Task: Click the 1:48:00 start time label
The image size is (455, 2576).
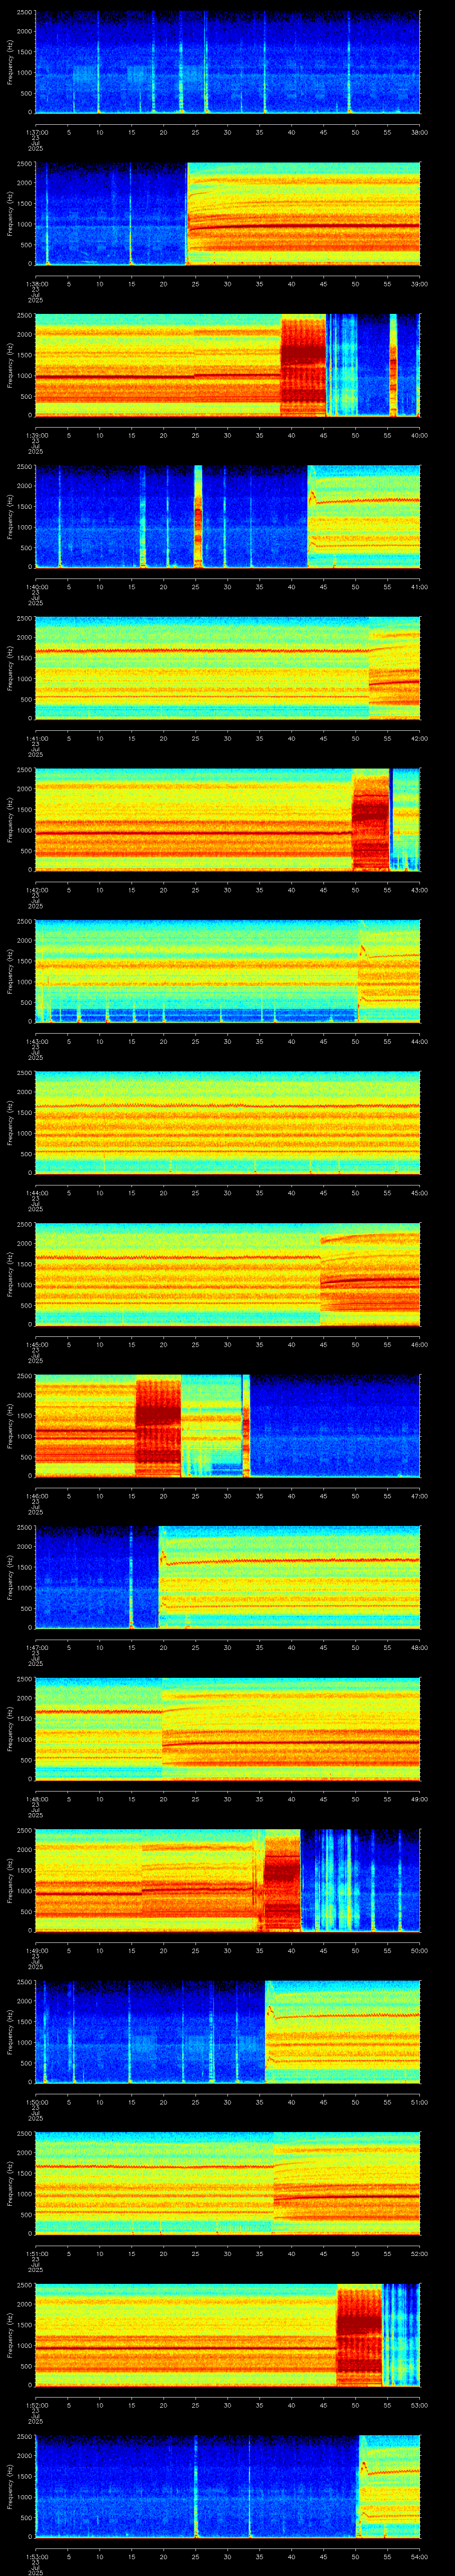Action: pos(37,1799)
